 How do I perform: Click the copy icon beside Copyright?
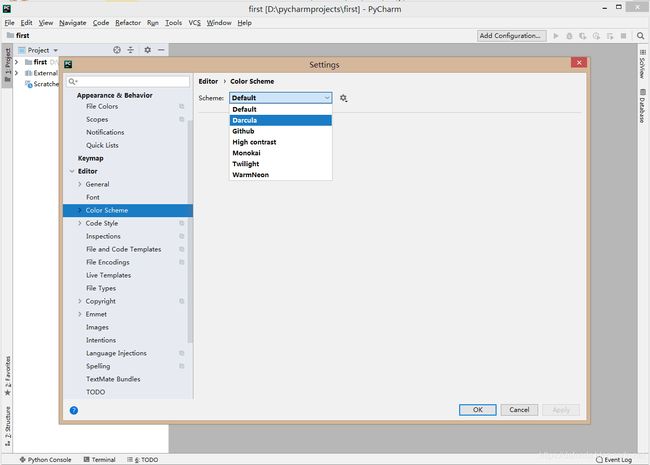182,301
